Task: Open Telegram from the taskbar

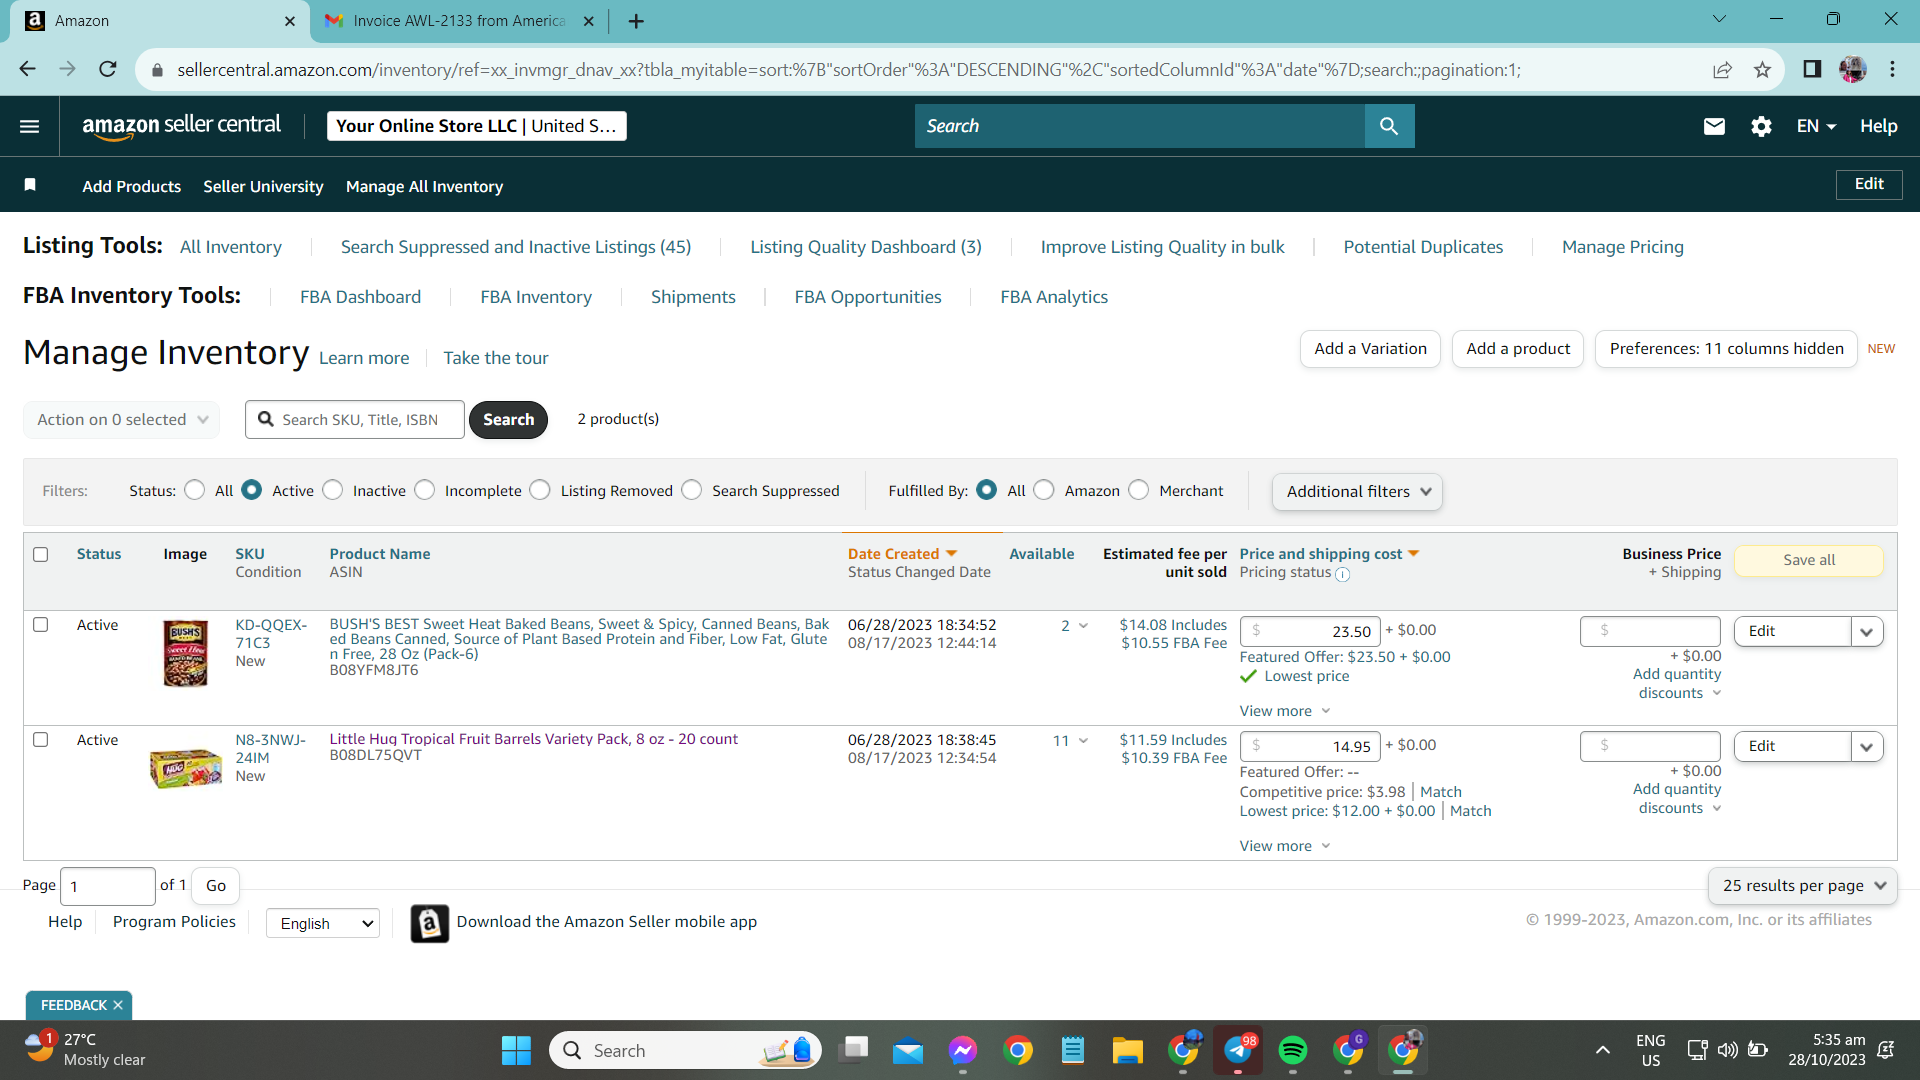Action: [x=1238, y=1051]
